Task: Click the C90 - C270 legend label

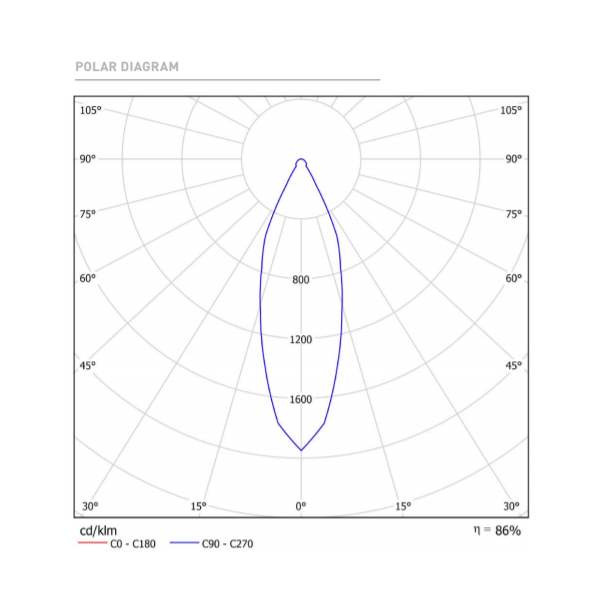Action: tap(227, 544)
